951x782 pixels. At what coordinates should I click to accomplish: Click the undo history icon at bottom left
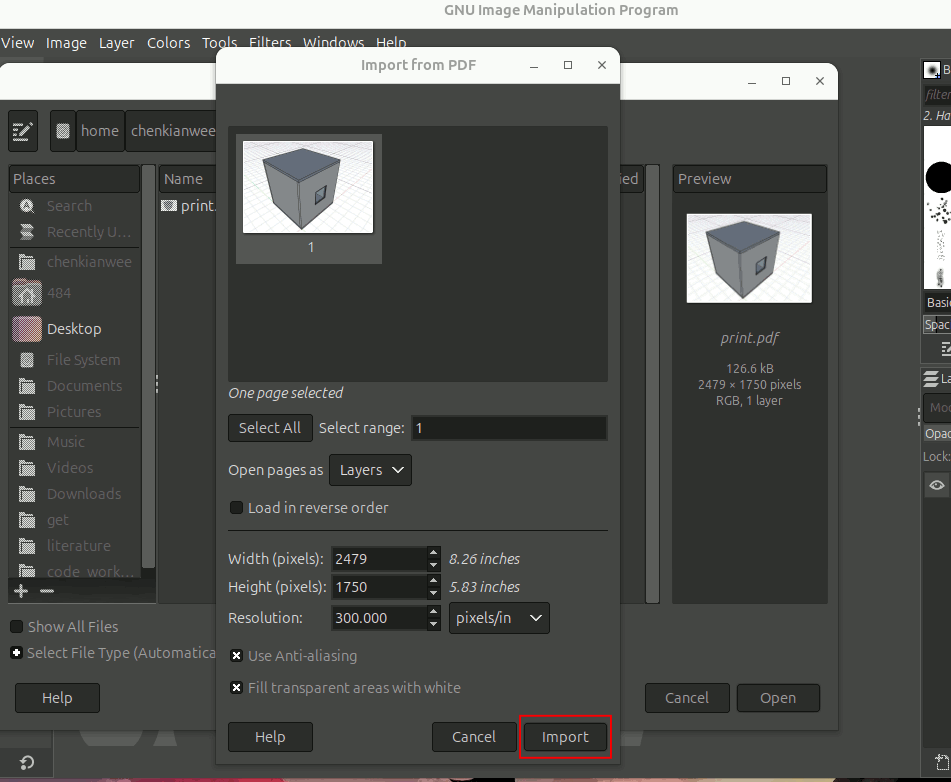click(x=26, y=764)
